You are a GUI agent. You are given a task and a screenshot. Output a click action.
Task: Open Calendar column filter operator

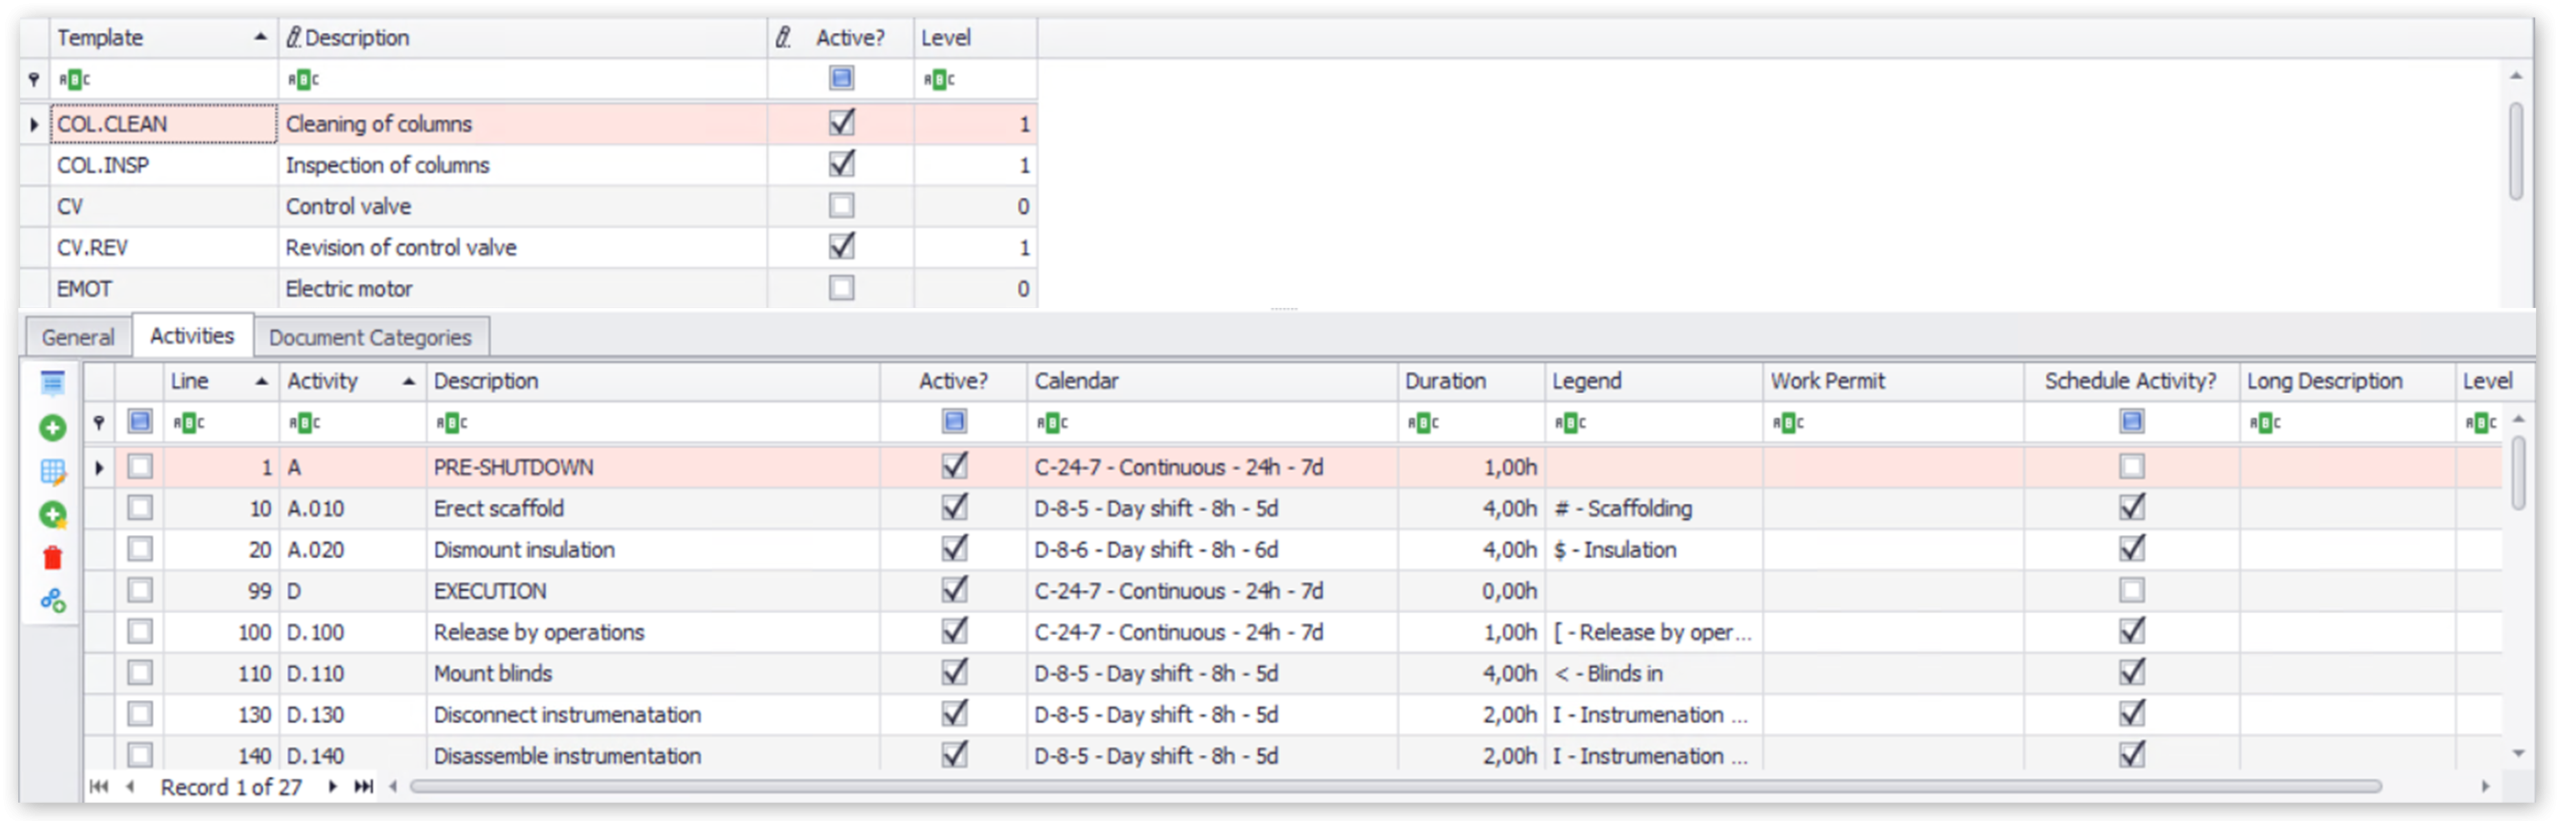click(1051, 423)
